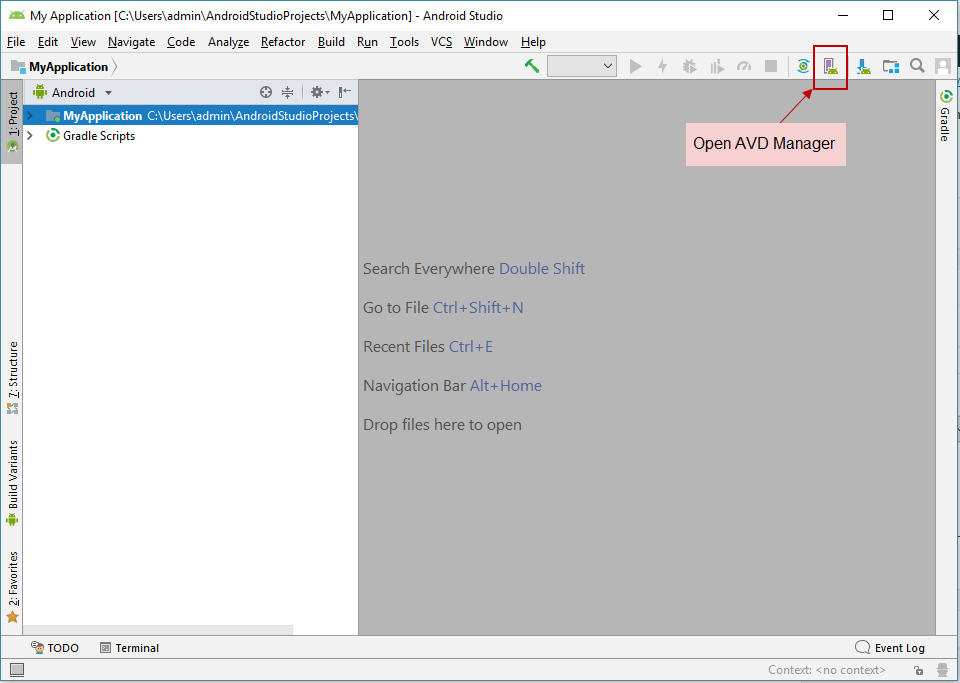Toggle the Build Variants tool window tab
This screenshot has width=960, height=683.
tap(12, 483)
